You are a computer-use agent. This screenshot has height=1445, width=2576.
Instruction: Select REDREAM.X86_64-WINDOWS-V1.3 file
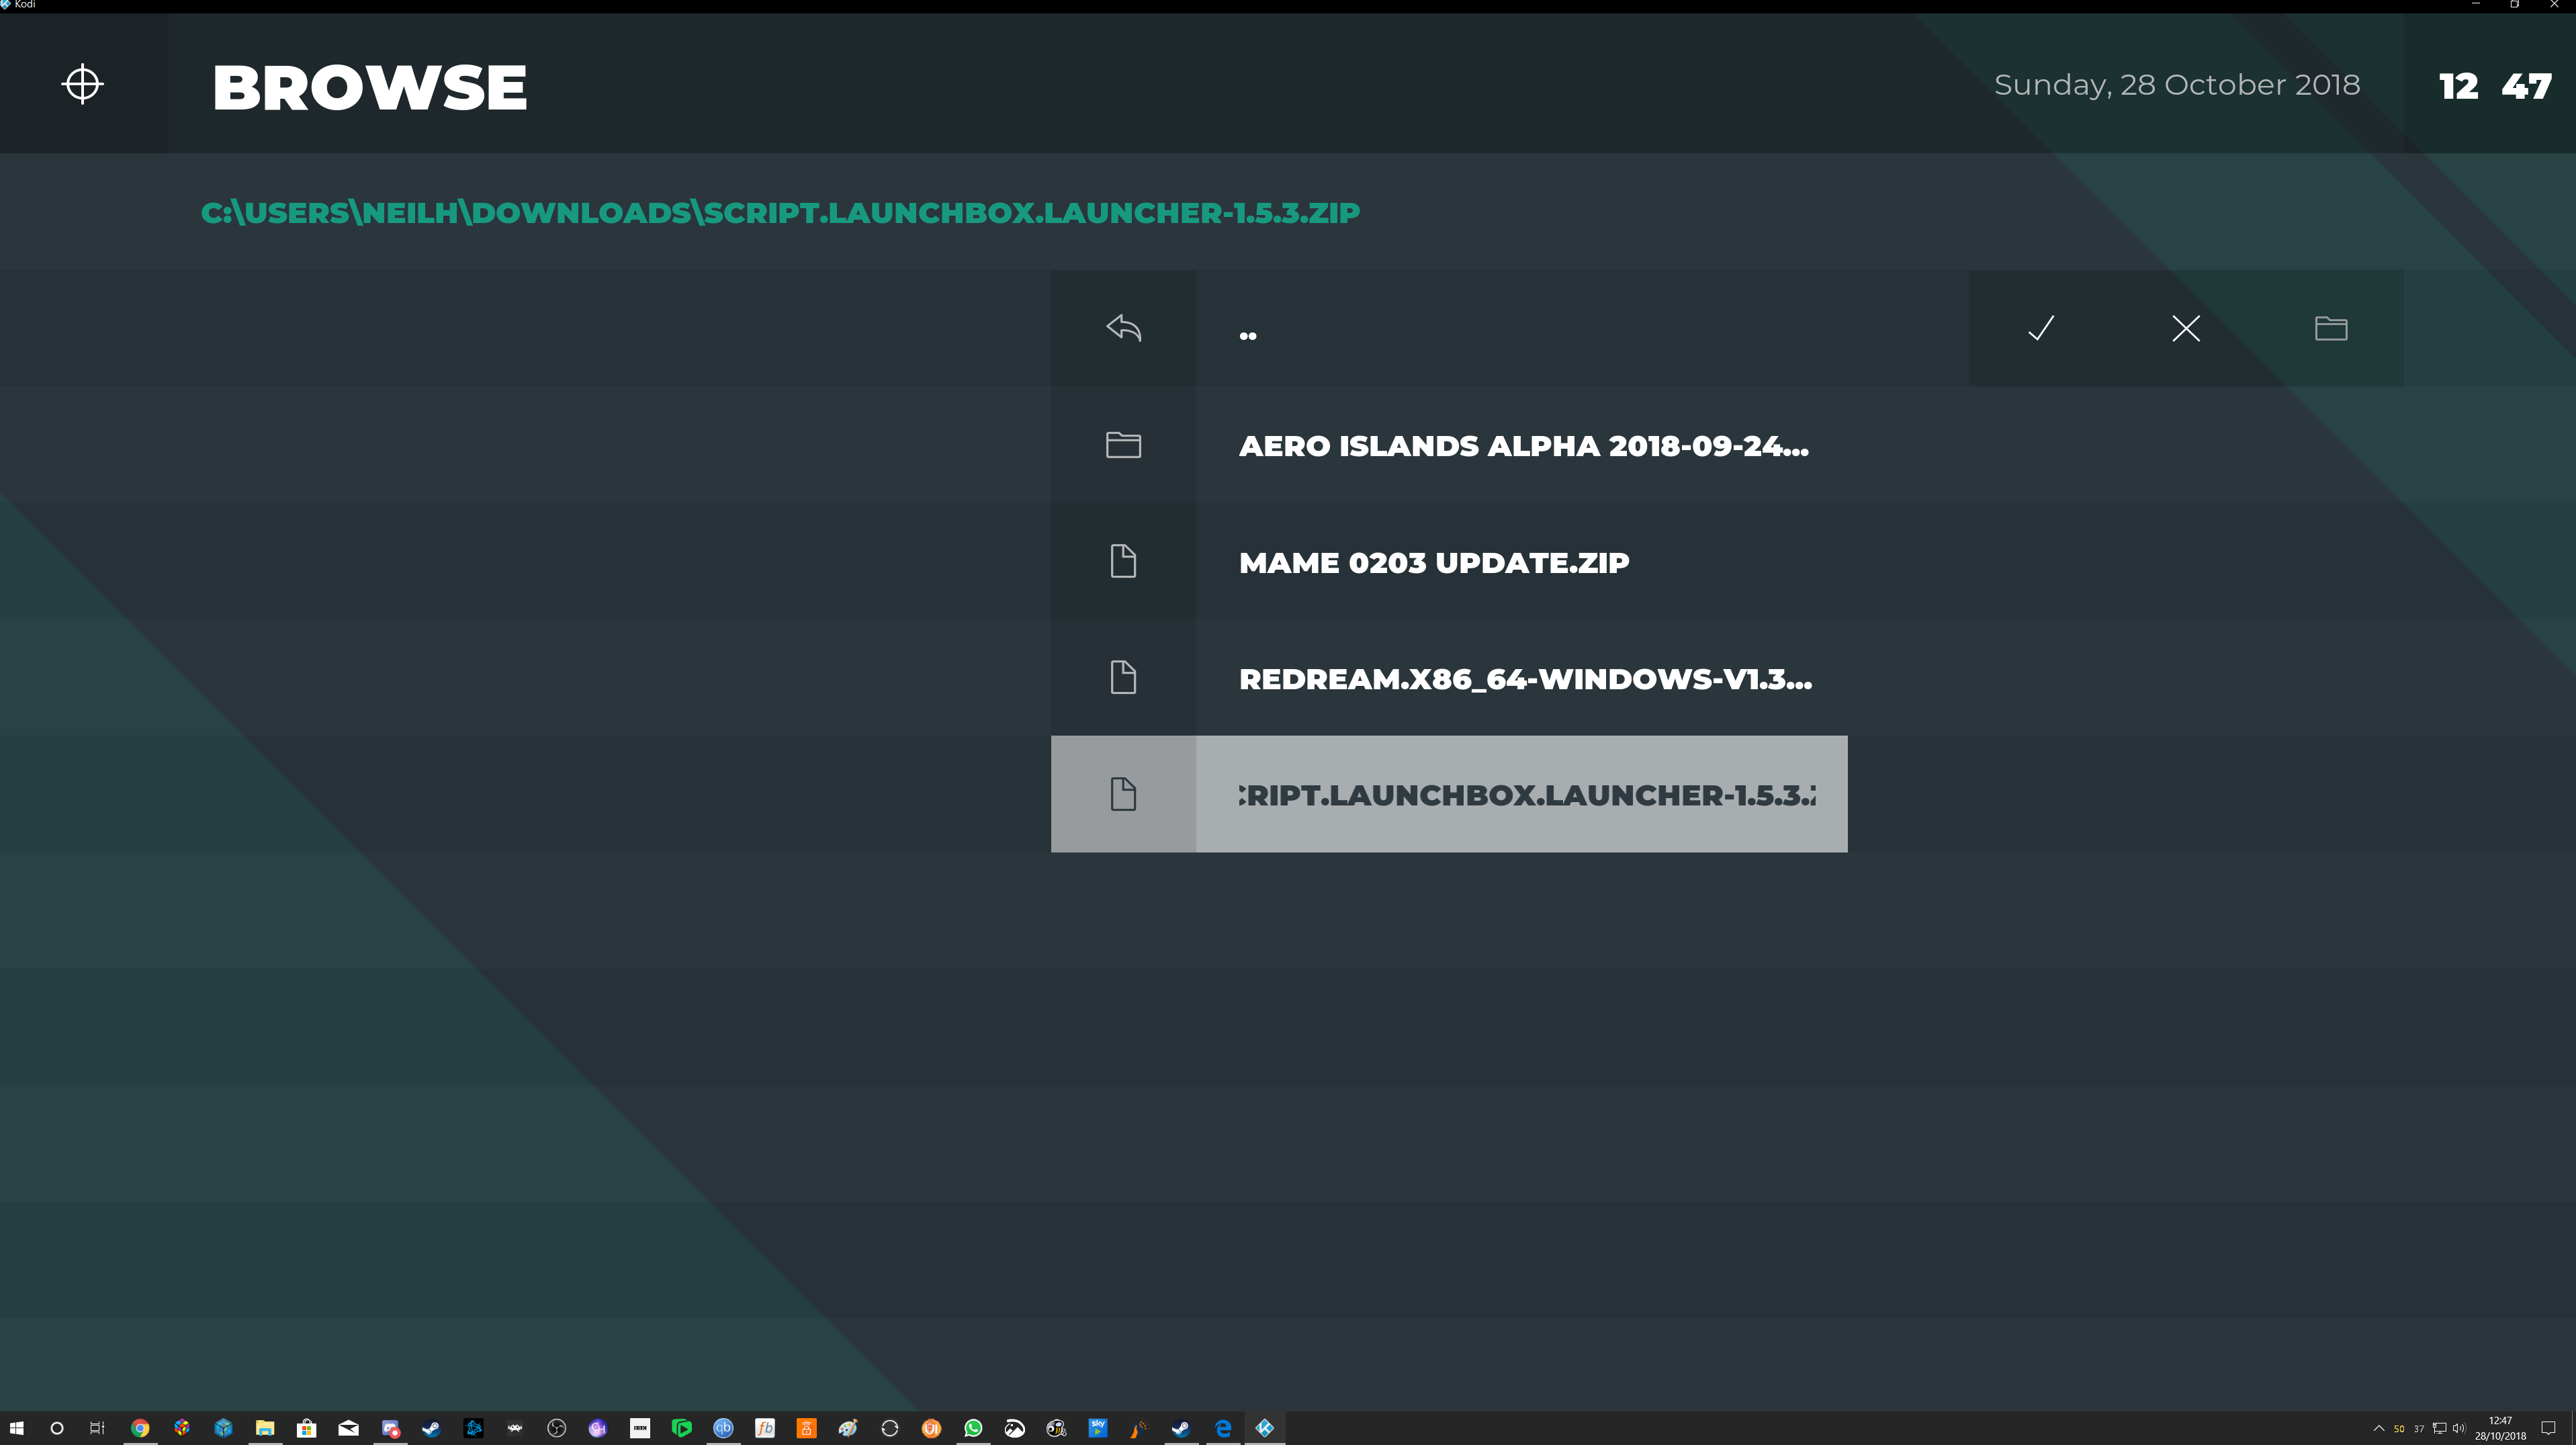[x=1449, y=678]
